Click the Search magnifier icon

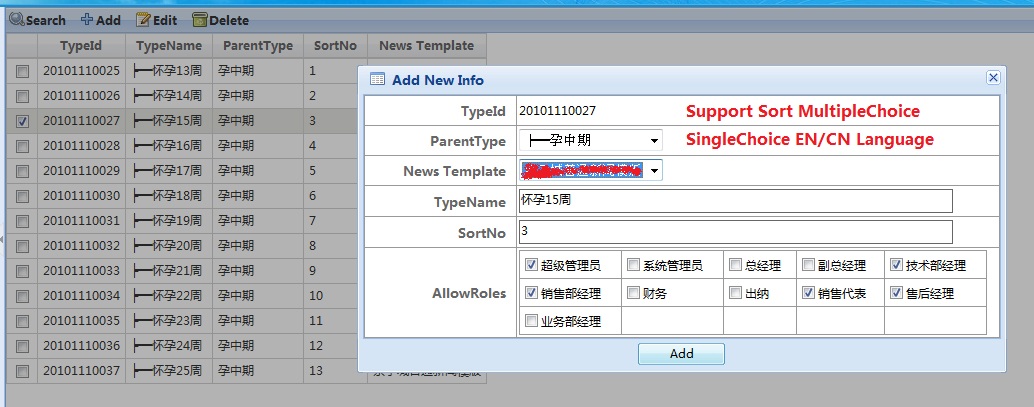point(17,20)
